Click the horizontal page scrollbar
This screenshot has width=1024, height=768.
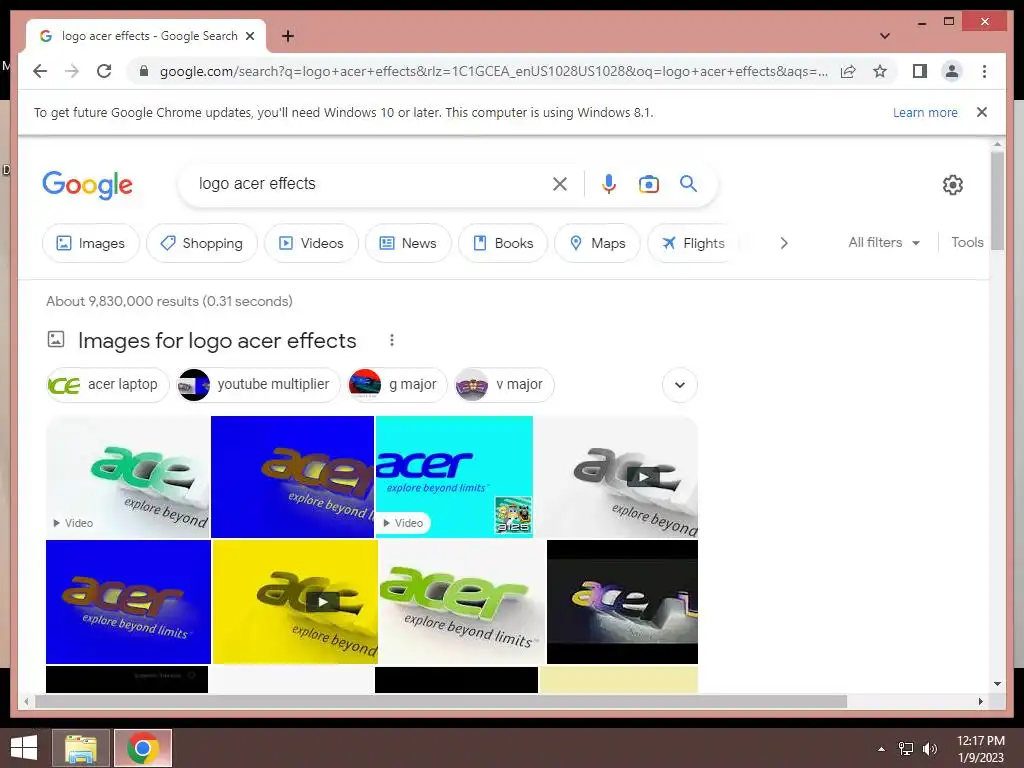[441, 701]
